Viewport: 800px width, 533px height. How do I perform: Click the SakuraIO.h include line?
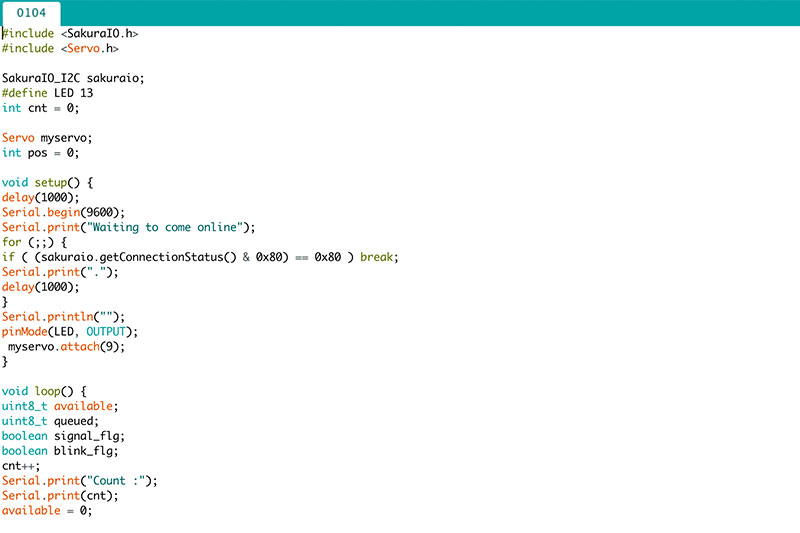coord(70,33)
